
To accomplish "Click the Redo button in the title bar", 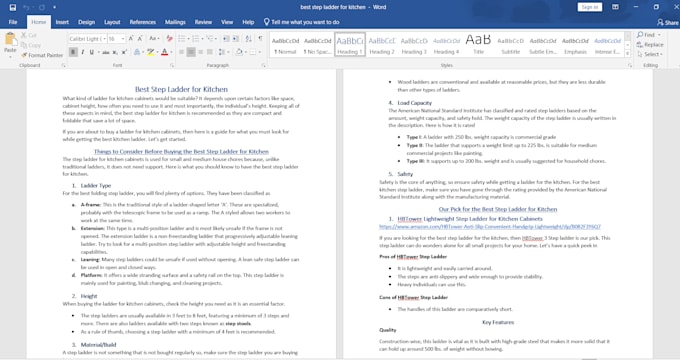I will coord(42,7).
